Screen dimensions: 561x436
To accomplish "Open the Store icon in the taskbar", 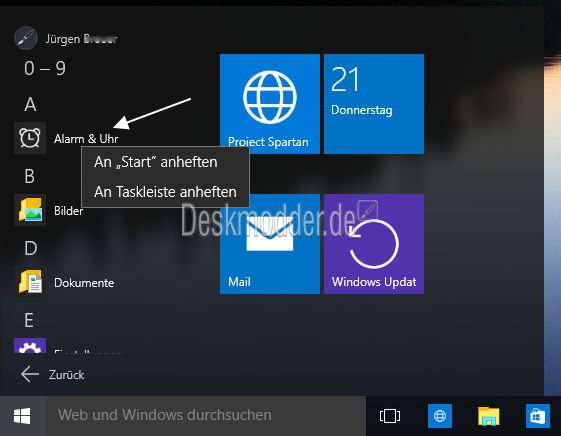I will pyautogui.click(x=538, y=416).
